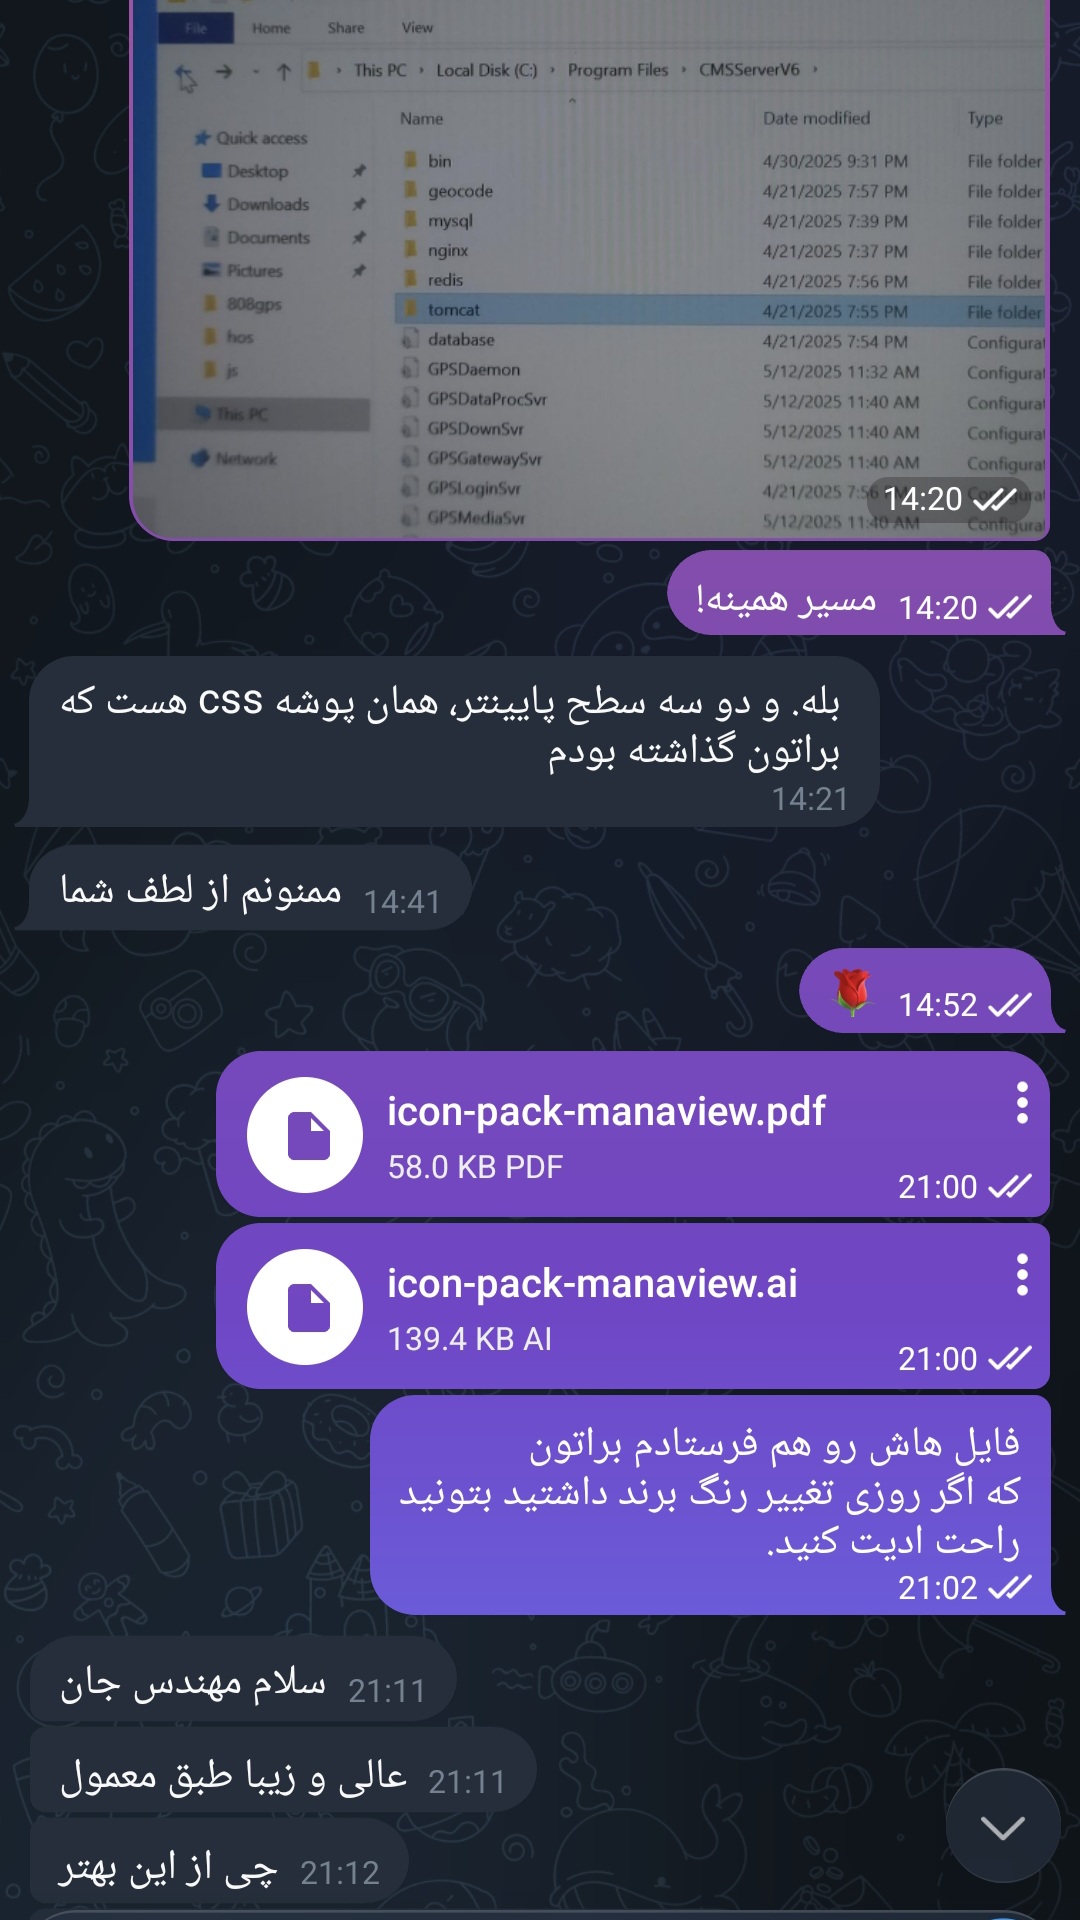Tap the icon-pack-manaview.ai file name
The image size is (1080, 1920).
[x=592, y=1283]
